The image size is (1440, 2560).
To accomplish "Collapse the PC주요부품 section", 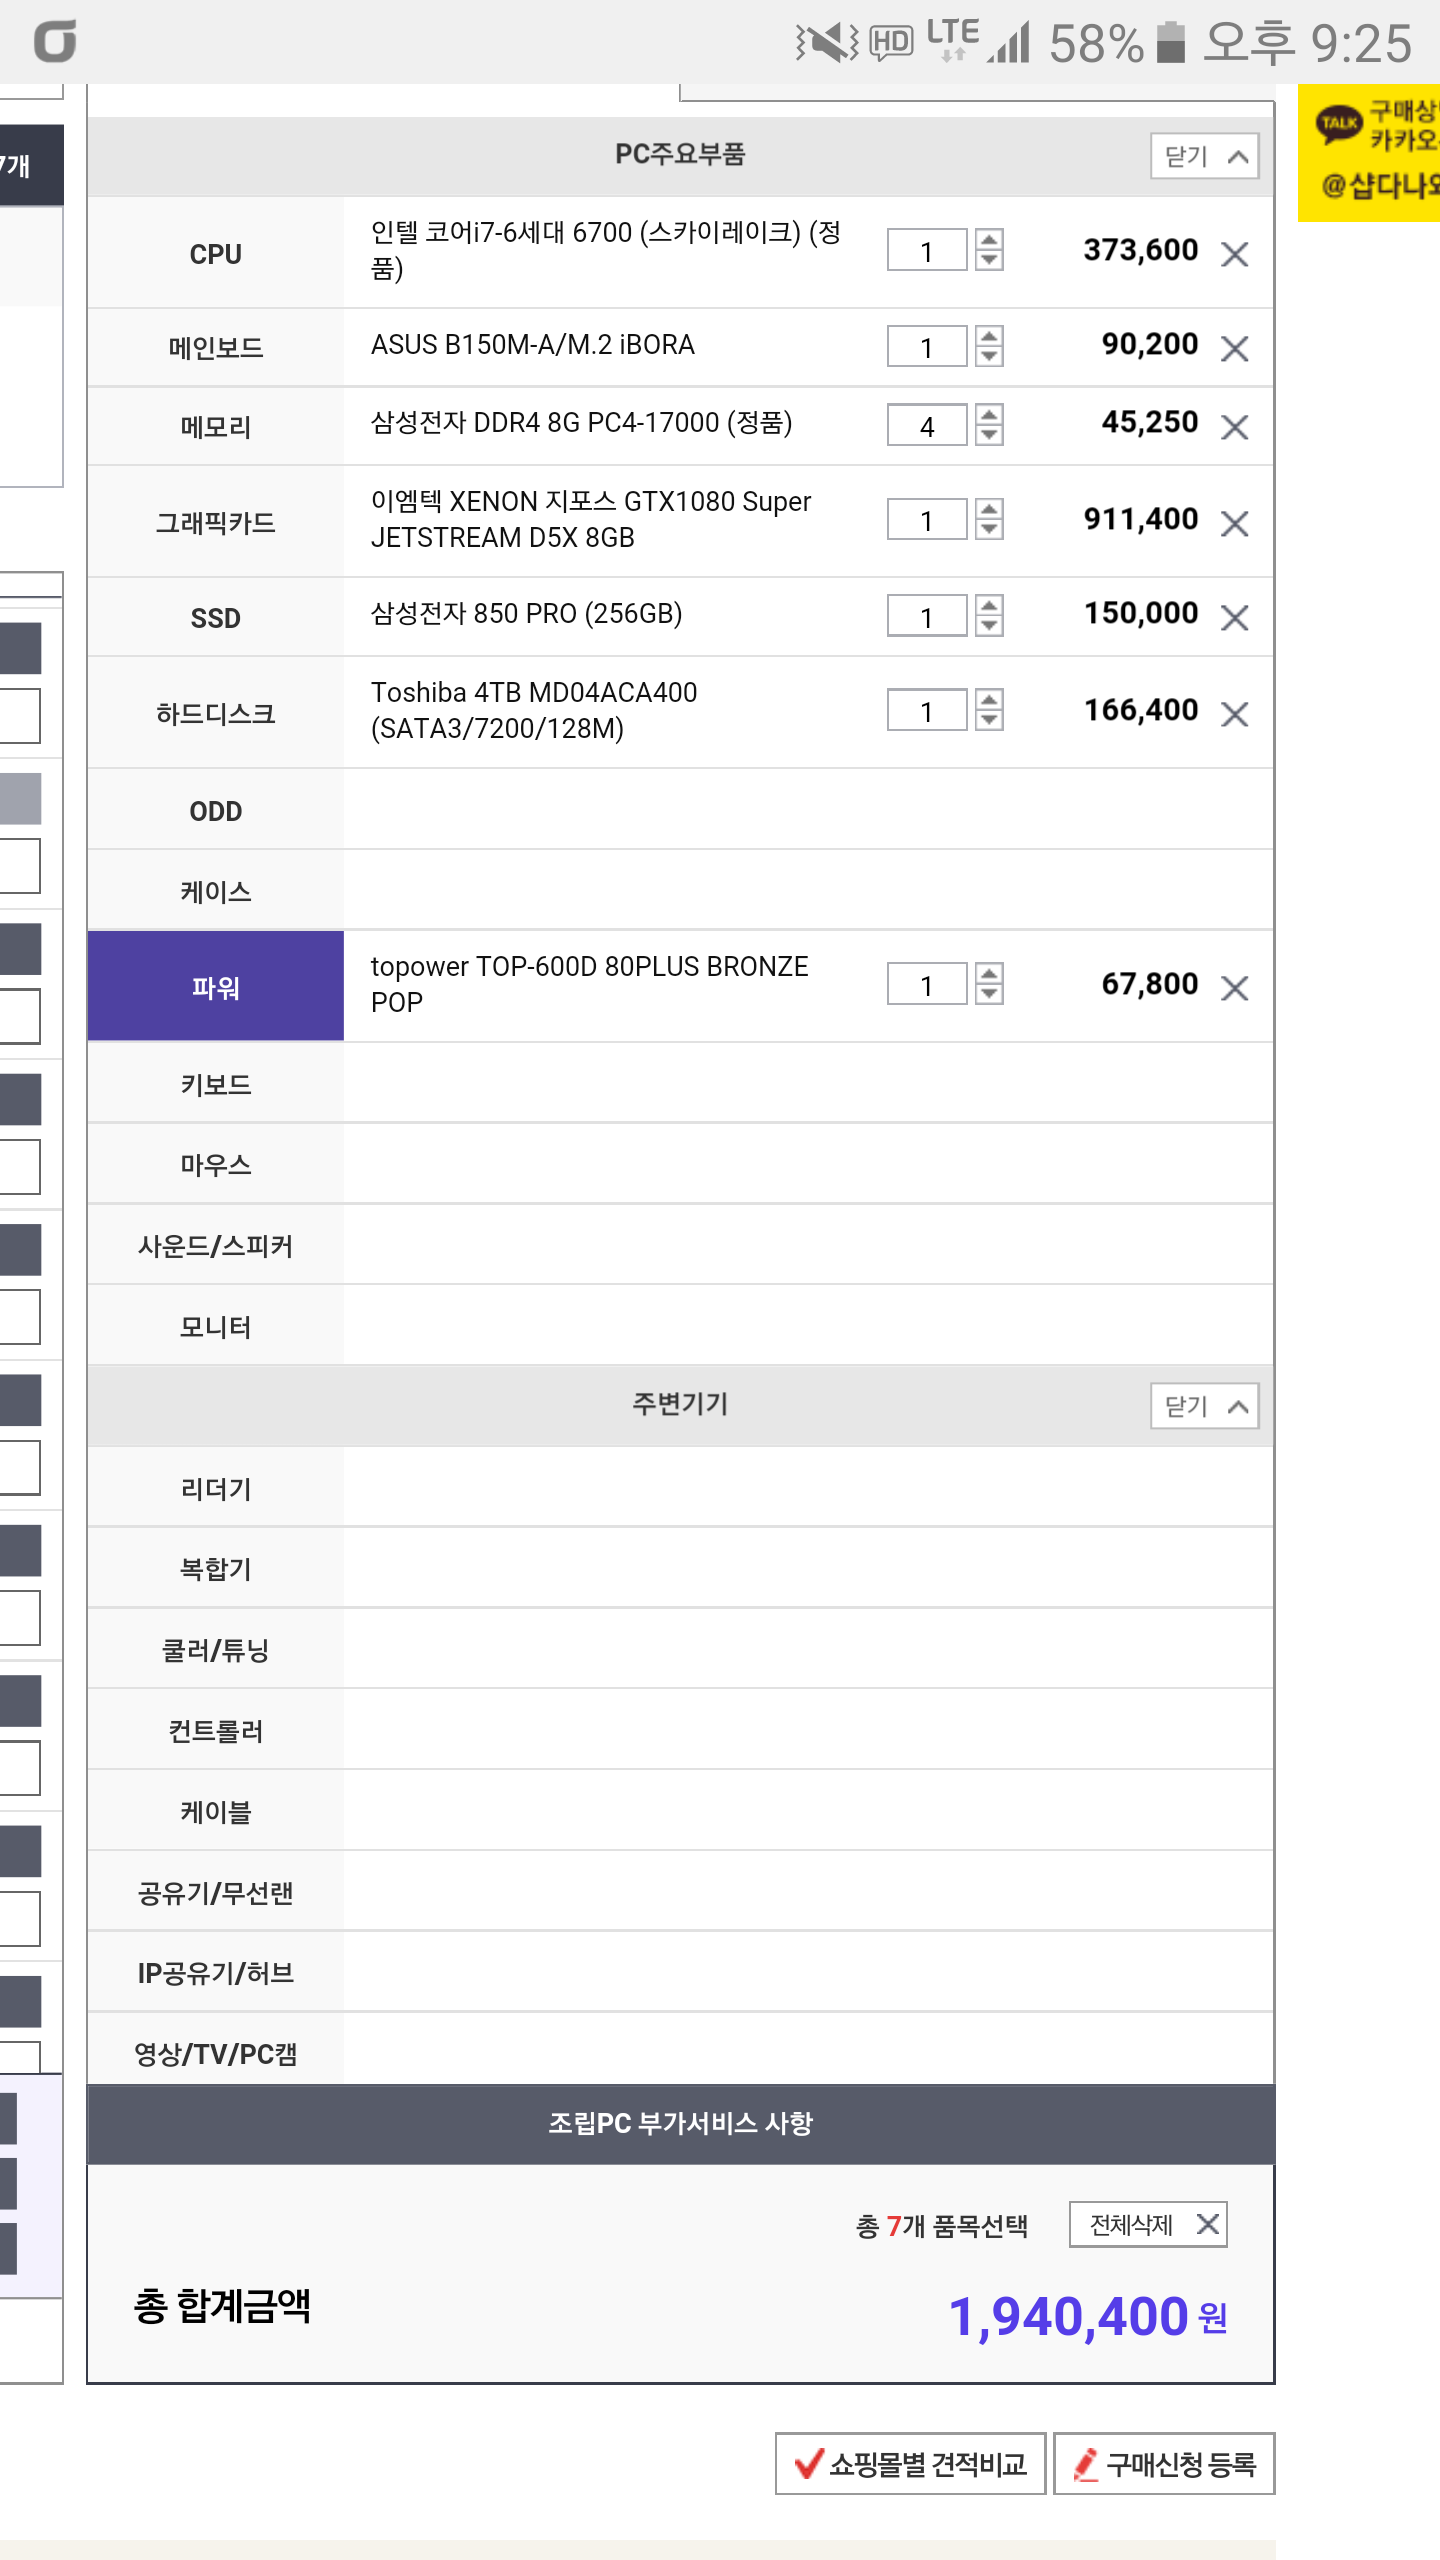I will pyautogui.click(x=1204, y=156).
